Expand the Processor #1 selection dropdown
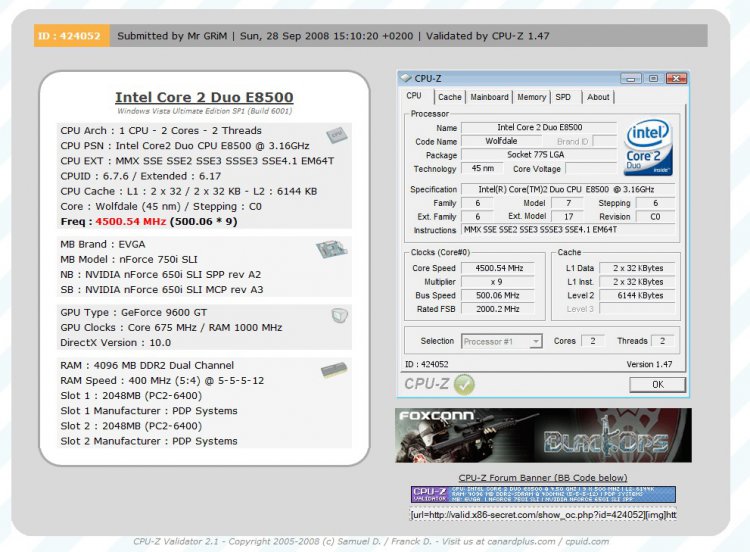The width and height of the screenshot is (750, 552). click(536, 342)
